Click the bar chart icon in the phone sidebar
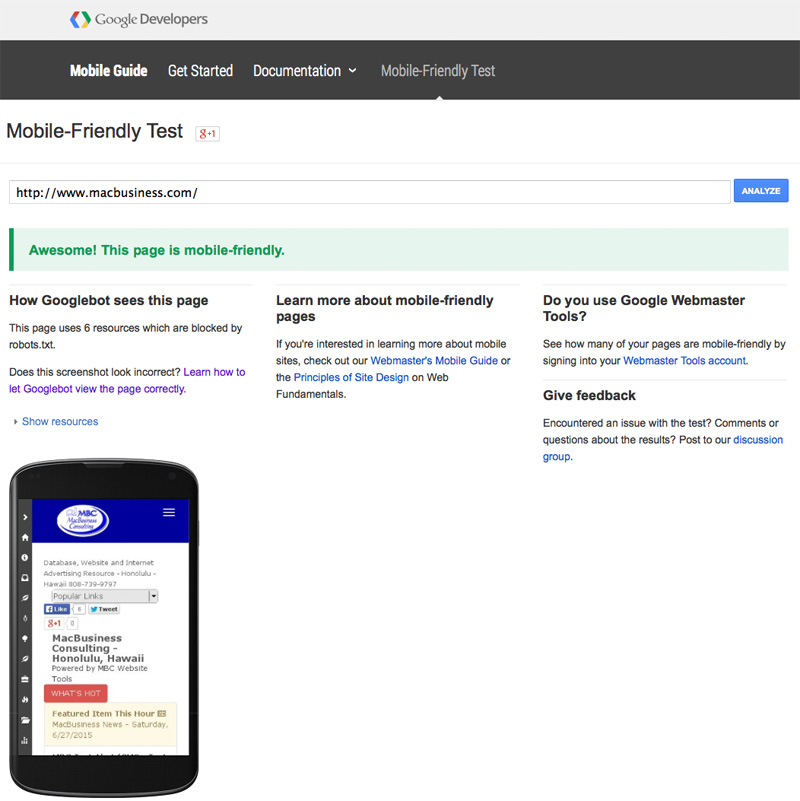The image size is (800, 801). (25, 740)
